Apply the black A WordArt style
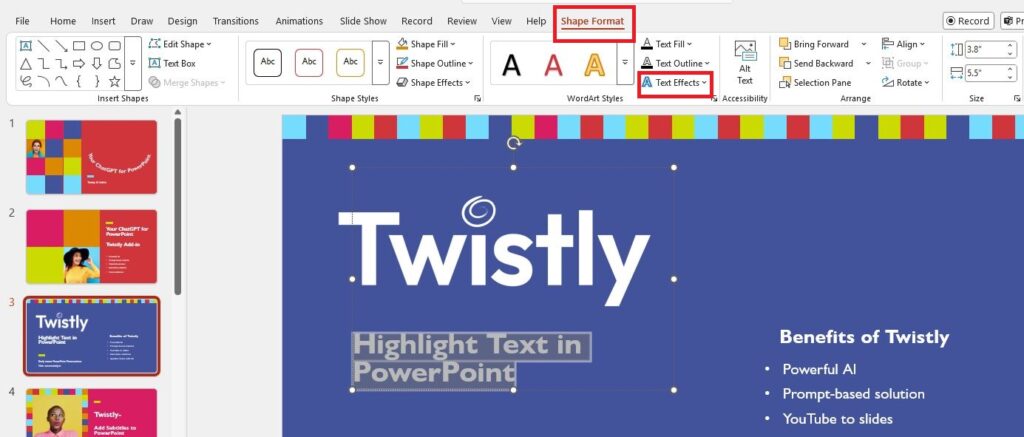The height and width of the screenshot is (437, 1024). (x=512, y=64)
